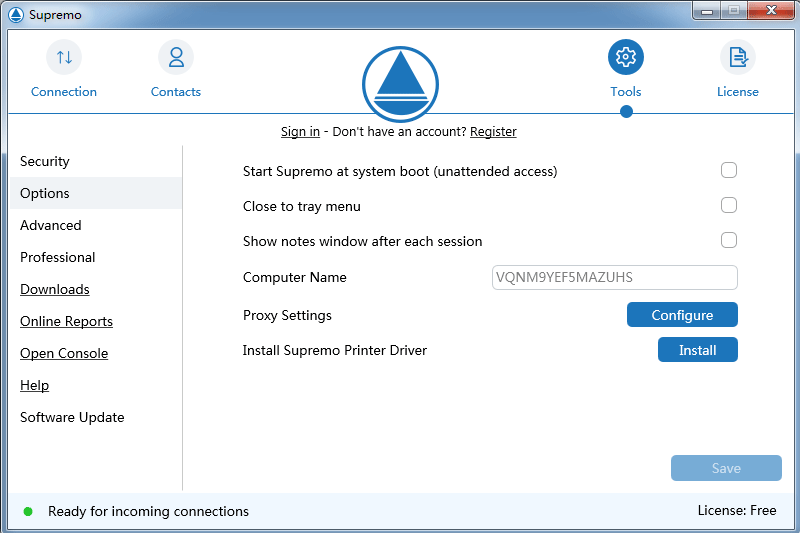Click the central Supremo sailboat logo
Viewport: 800px width, 533px height.
point(401,84)
